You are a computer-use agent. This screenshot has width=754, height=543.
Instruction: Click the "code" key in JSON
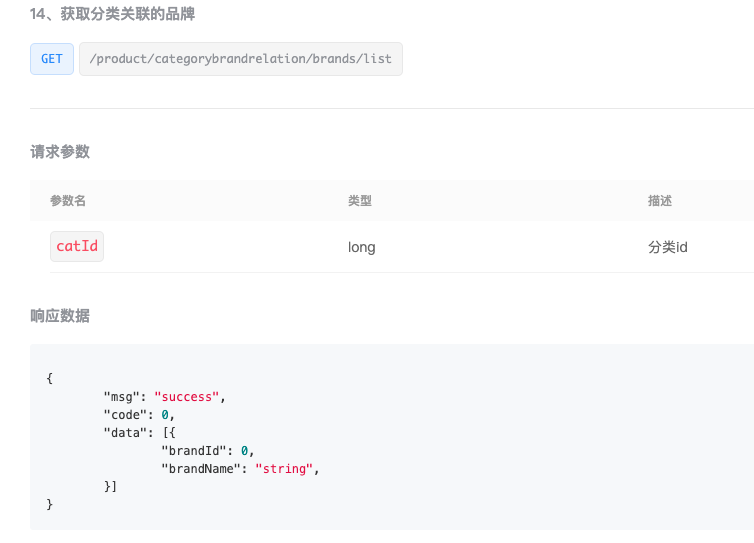[126, 415]
